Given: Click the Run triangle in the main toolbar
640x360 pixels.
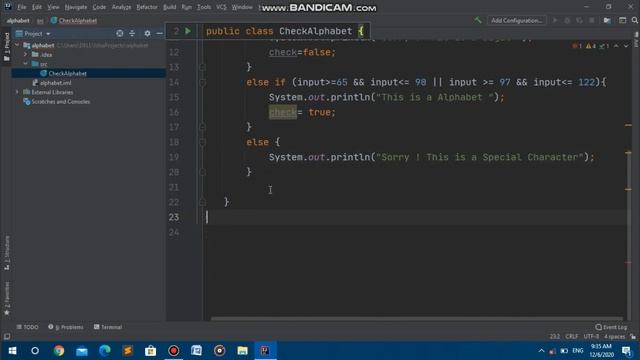Looking at the screenshot, I should coord(555,20).
